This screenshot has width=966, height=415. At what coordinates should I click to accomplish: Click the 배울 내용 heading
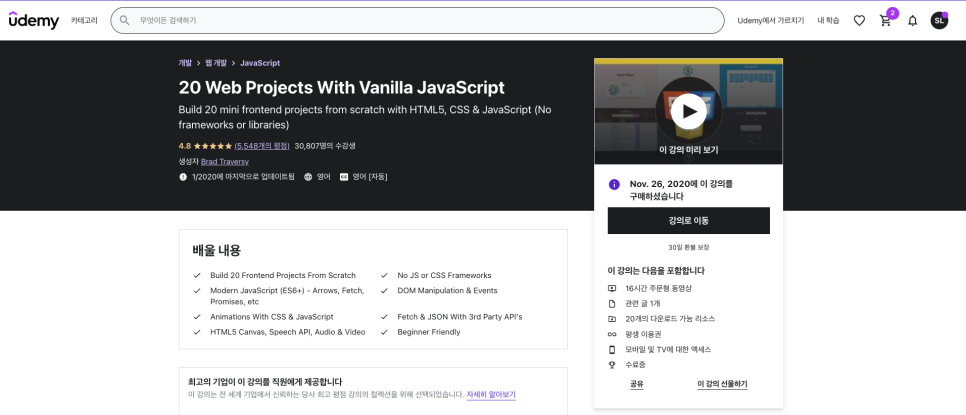click(216, 251)
